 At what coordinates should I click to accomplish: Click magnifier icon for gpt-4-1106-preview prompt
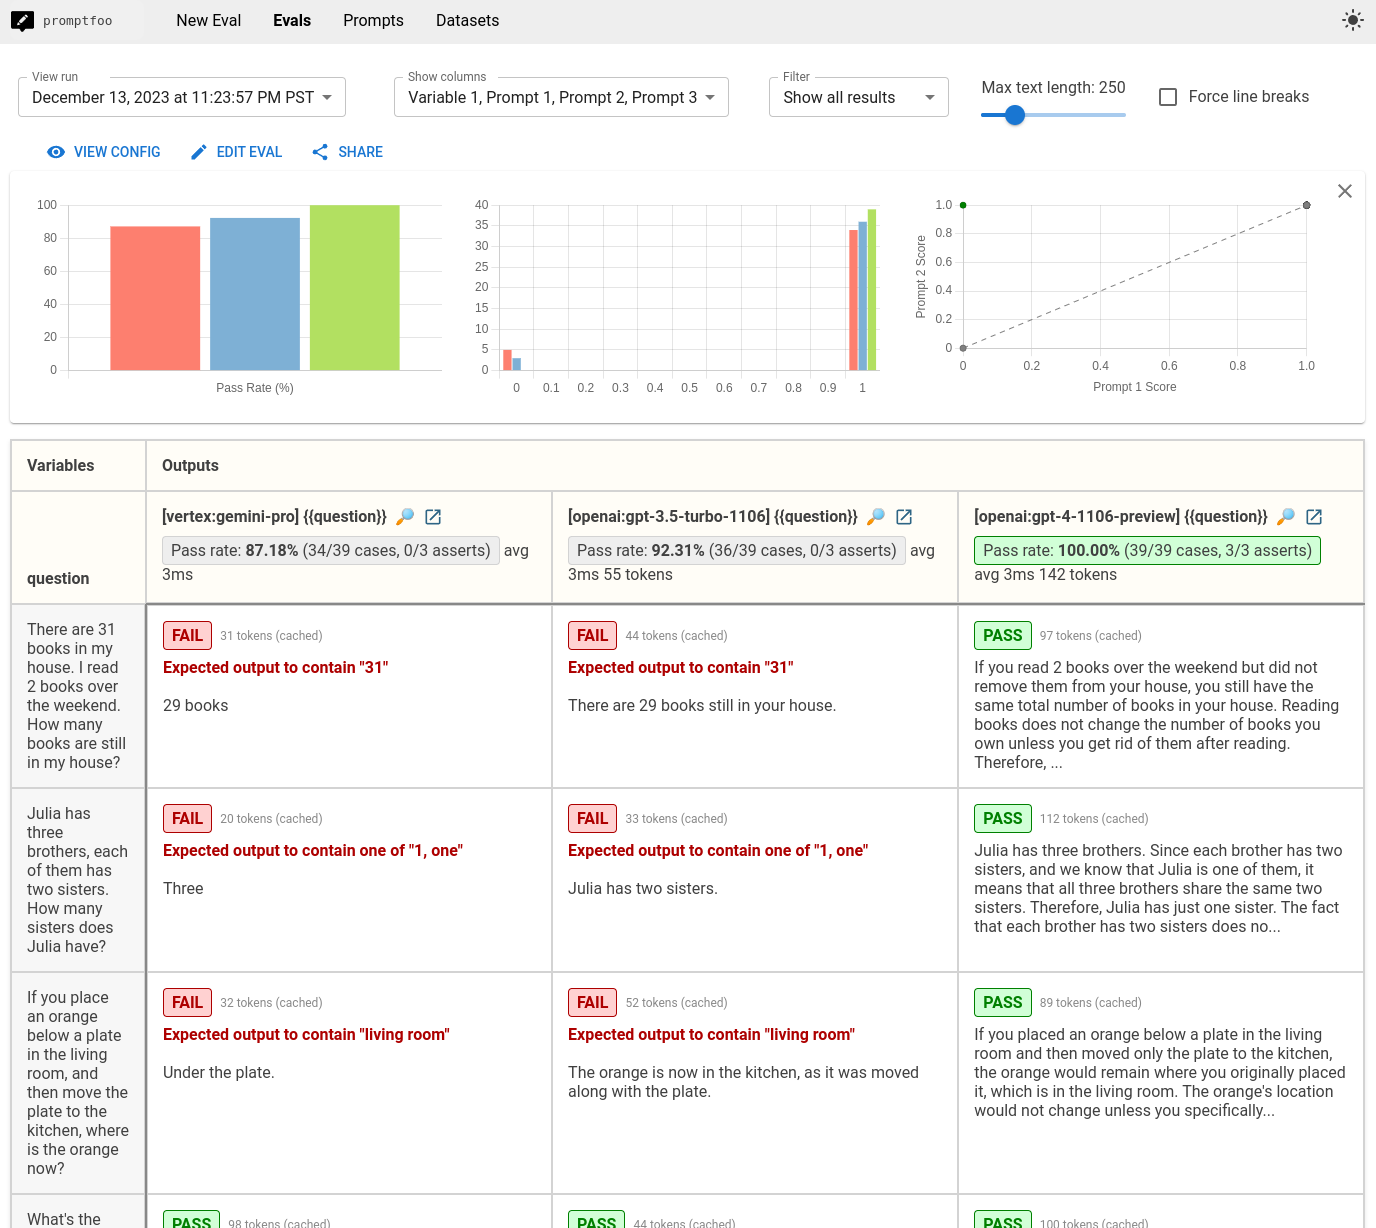pos(1286,517)
